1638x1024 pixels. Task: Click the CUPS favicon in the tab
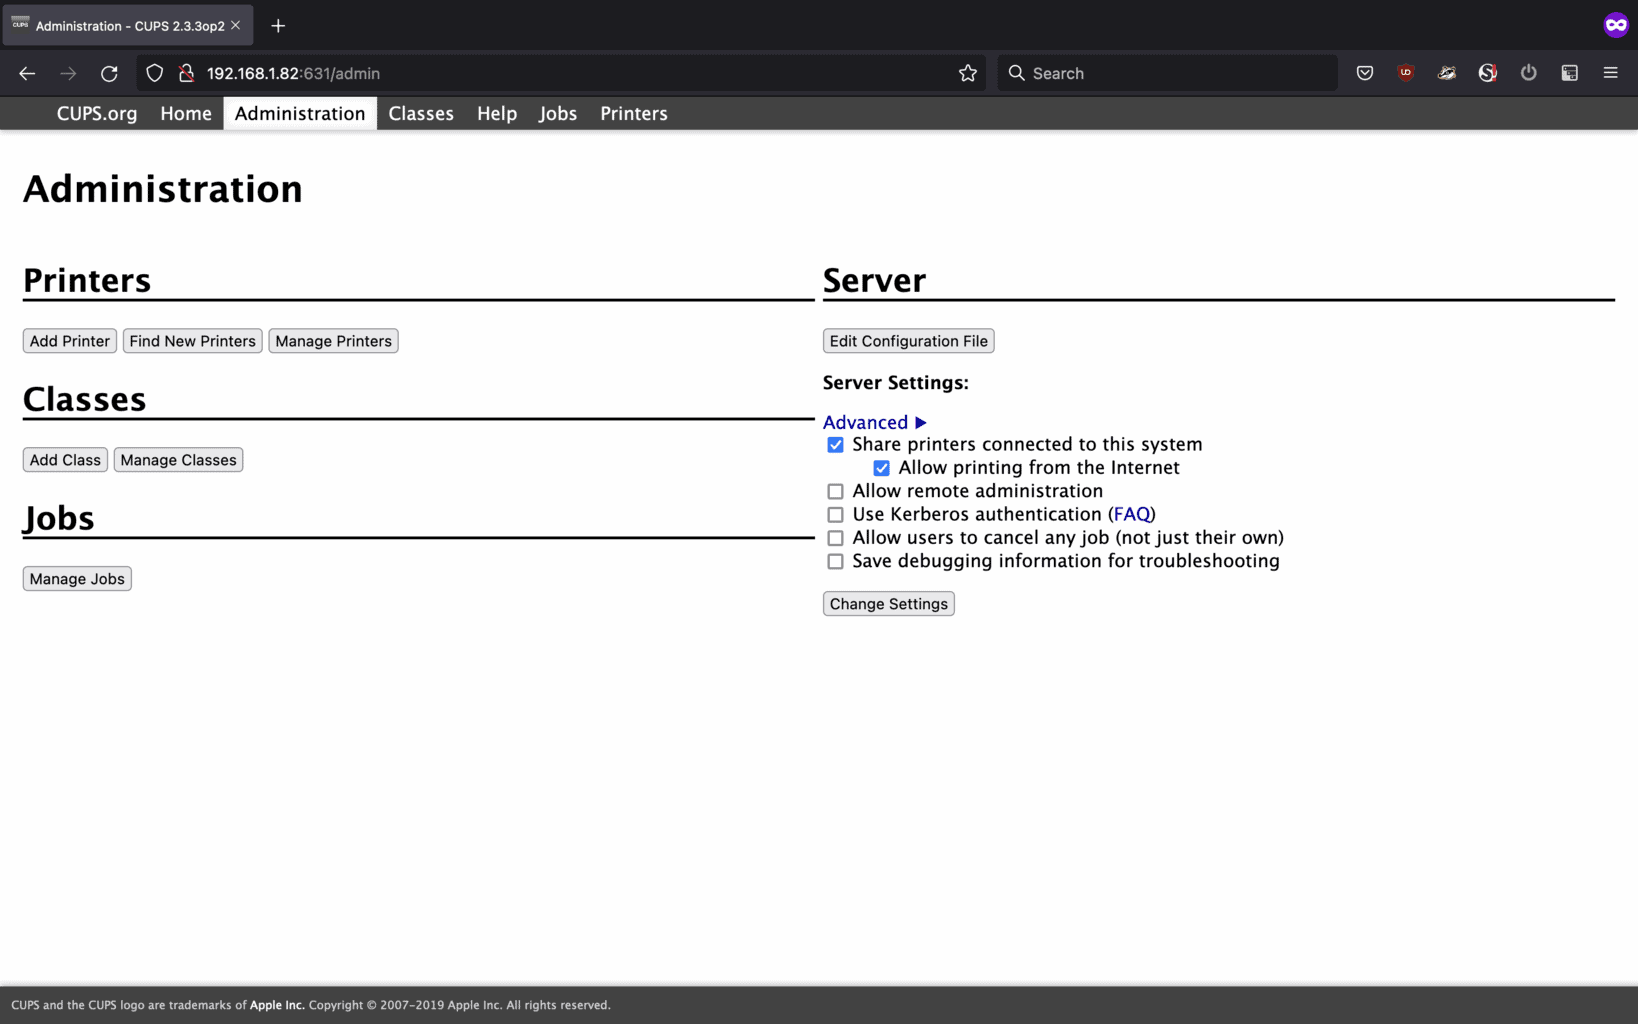tap(20, 24)
